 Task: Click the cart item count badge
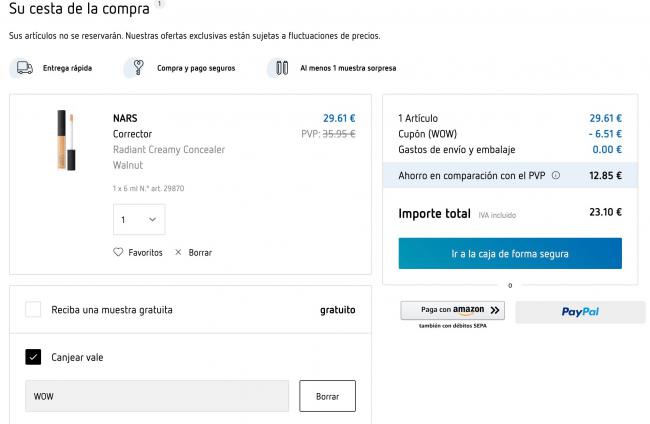[160, 4]
